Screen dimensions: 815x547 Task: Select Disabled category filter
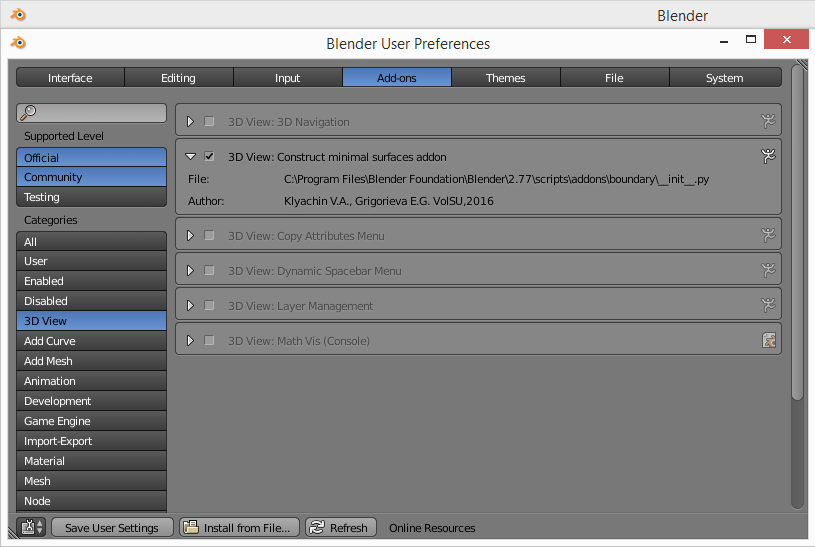pyautogui.click(x=91, y=301)
